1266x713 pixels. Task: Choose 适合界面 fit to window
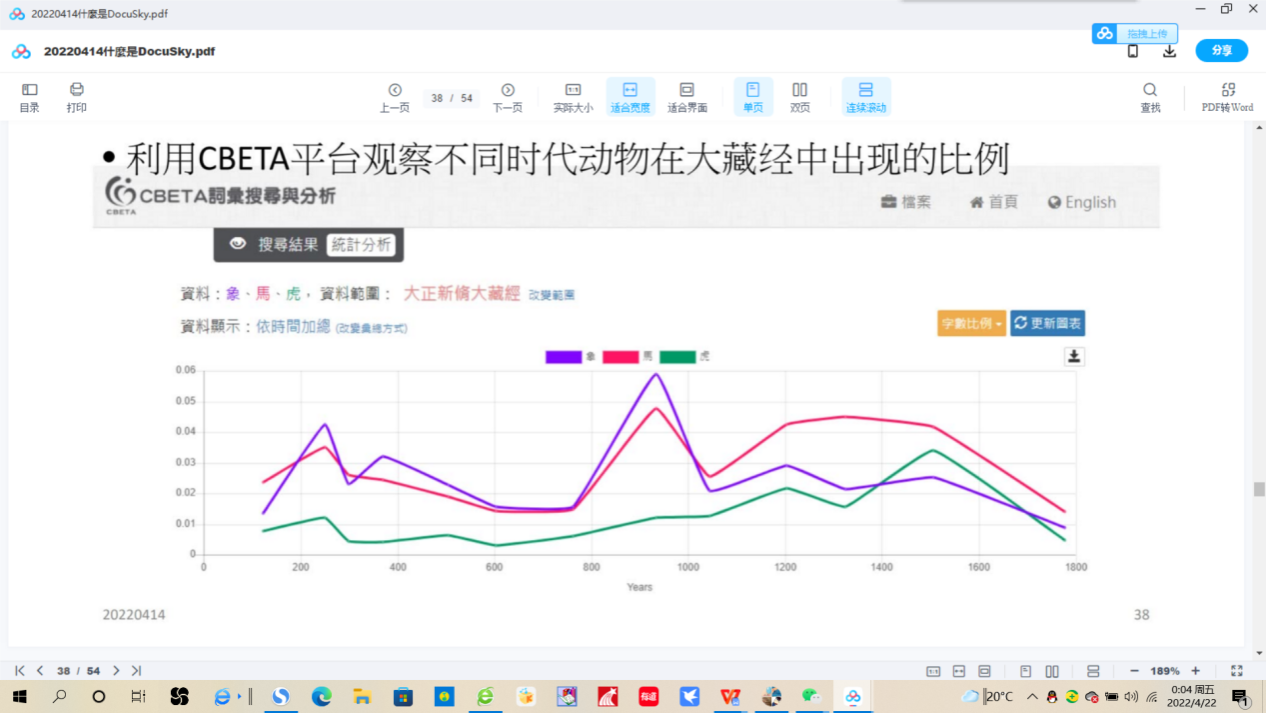[687, 97]
